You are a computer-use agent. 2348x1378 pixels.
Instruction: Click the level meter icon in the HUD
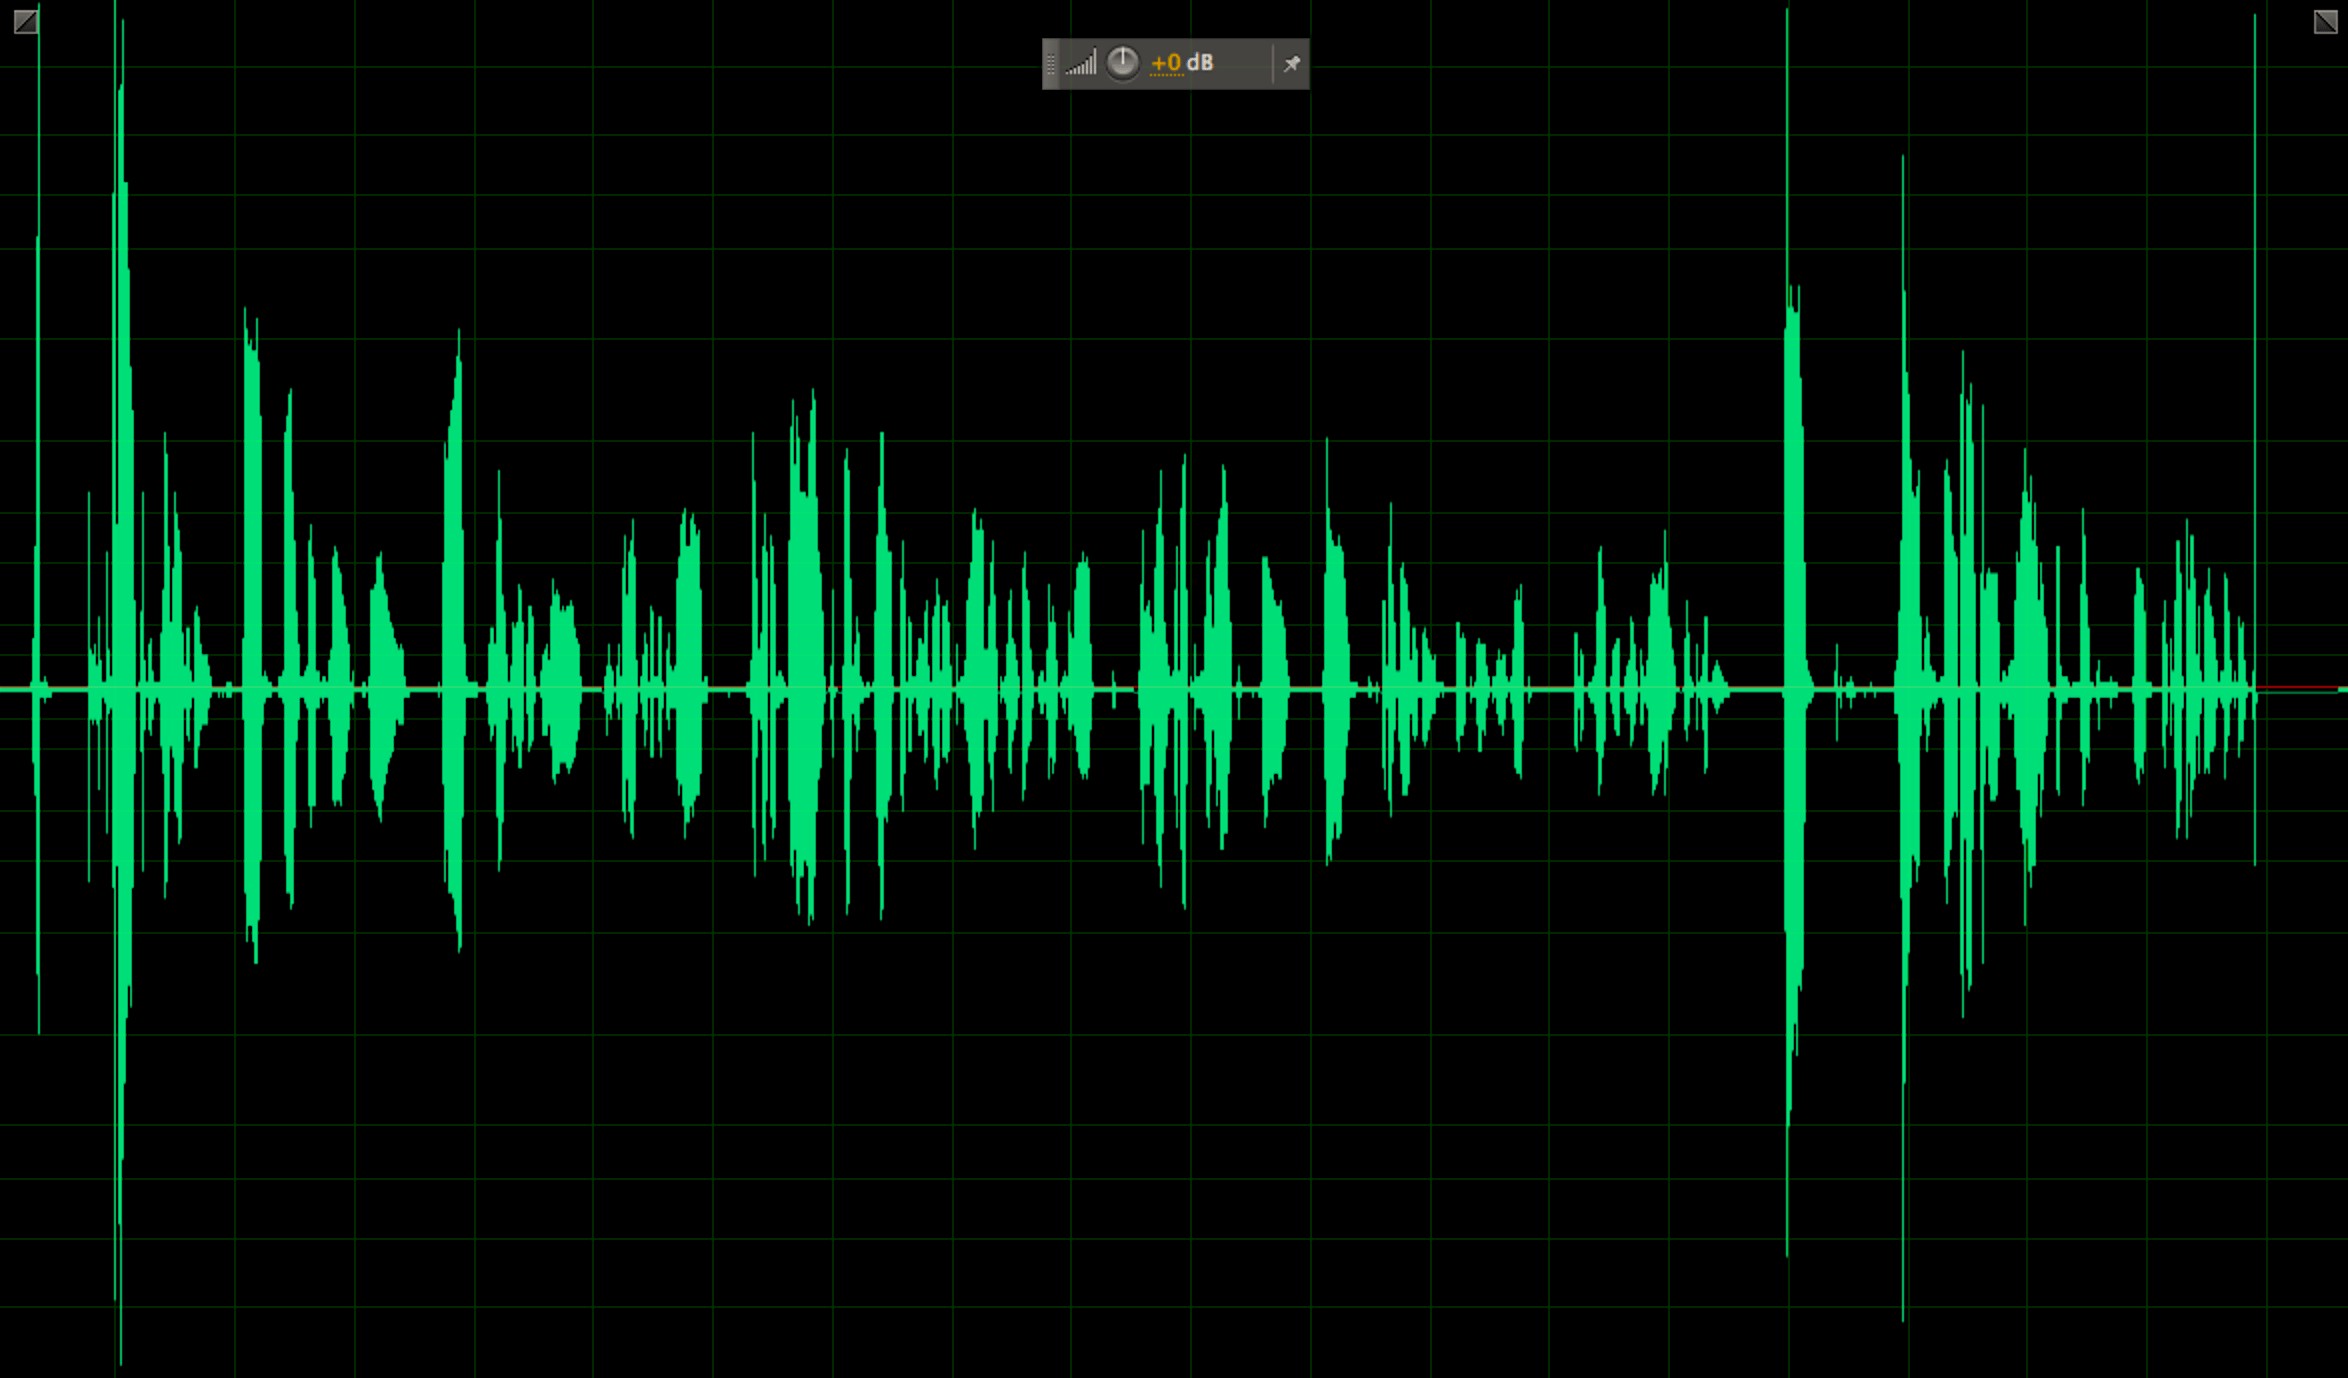[x=1081, y=62]
